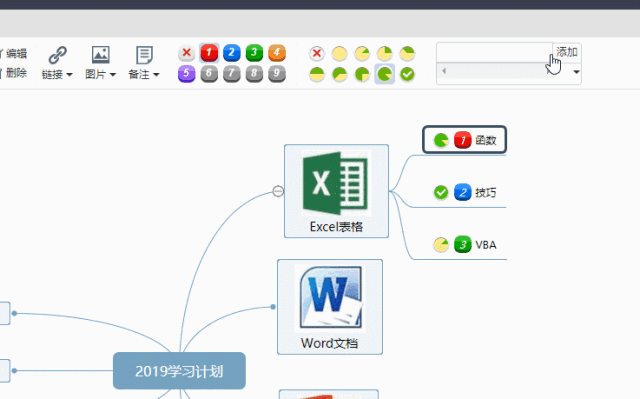Select the Excel表格 node

pos(336,191)
